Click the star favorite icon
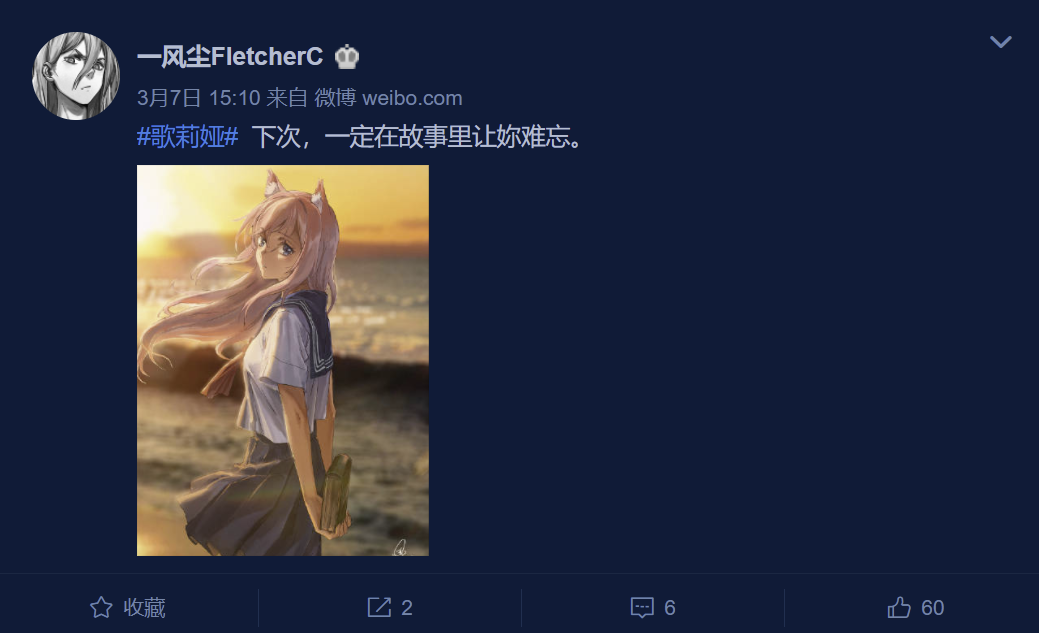Image resolution: width=1039 pixels, height=633 pixels. tap(101, 607)
